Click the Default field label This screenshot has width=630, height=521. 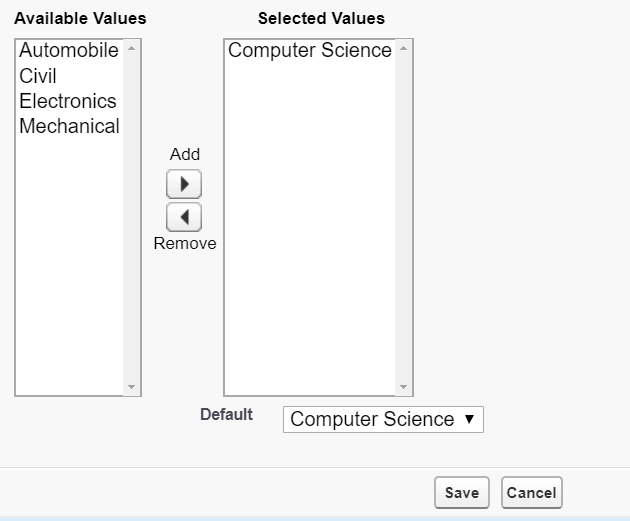226,414
